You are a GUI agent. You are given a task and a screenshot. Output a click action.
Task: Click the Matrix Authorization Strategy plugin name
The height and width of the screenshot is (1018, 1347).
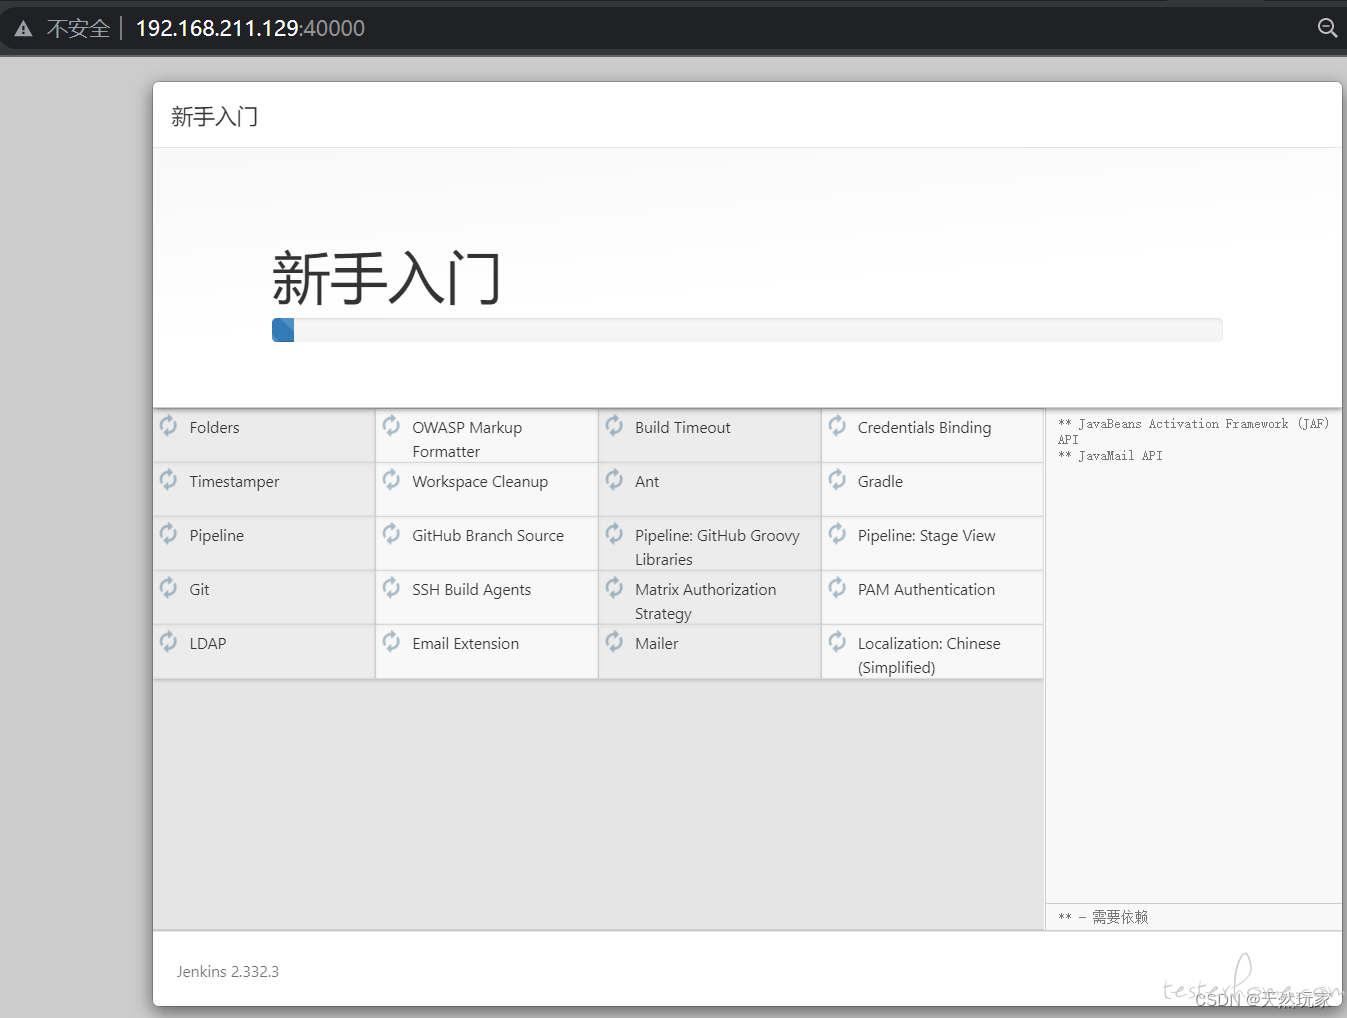[705, 602]
